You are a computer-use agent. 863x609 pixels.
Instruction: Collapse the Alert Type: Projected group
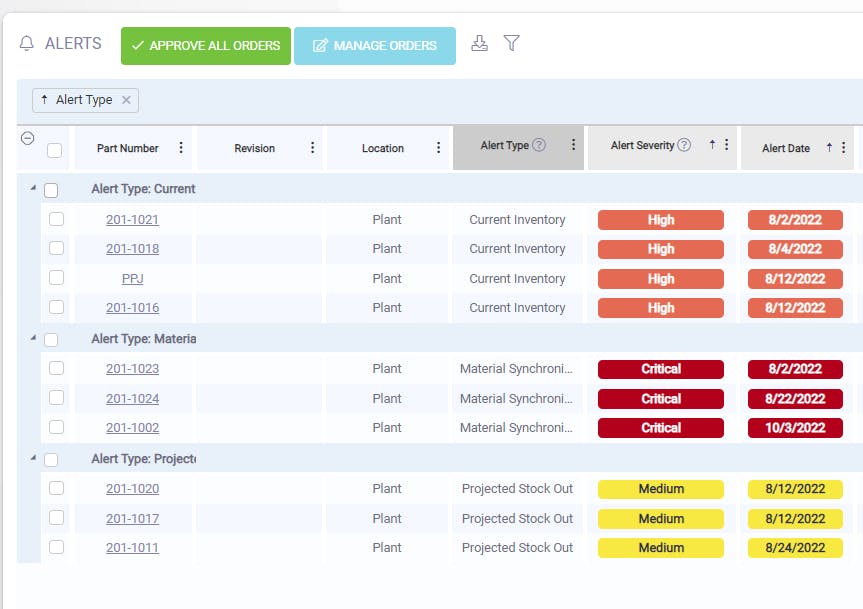[33, 458]
